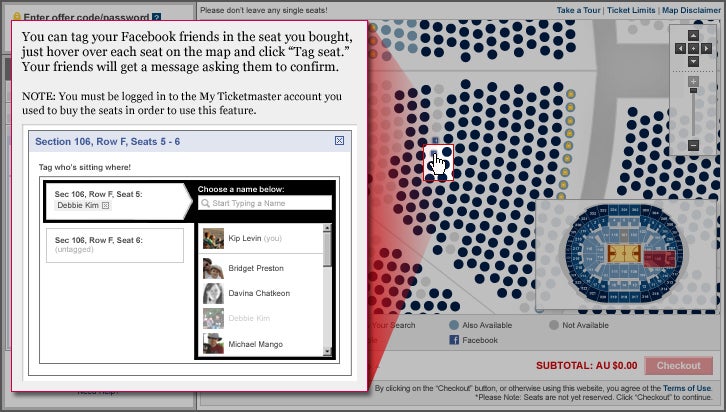Pan the seat map up
The height and width of the screenshot is (412, 726).
pos(693,35)
